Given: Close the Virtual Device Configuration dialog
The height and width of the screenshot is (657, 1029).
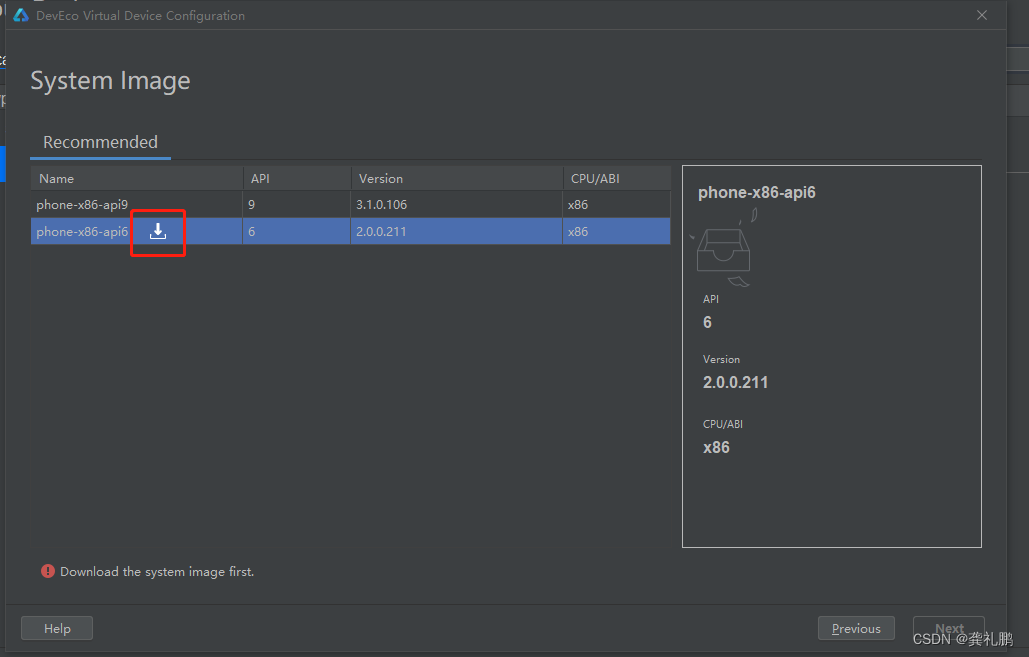Looking at the screenshot, I should 982,15.
